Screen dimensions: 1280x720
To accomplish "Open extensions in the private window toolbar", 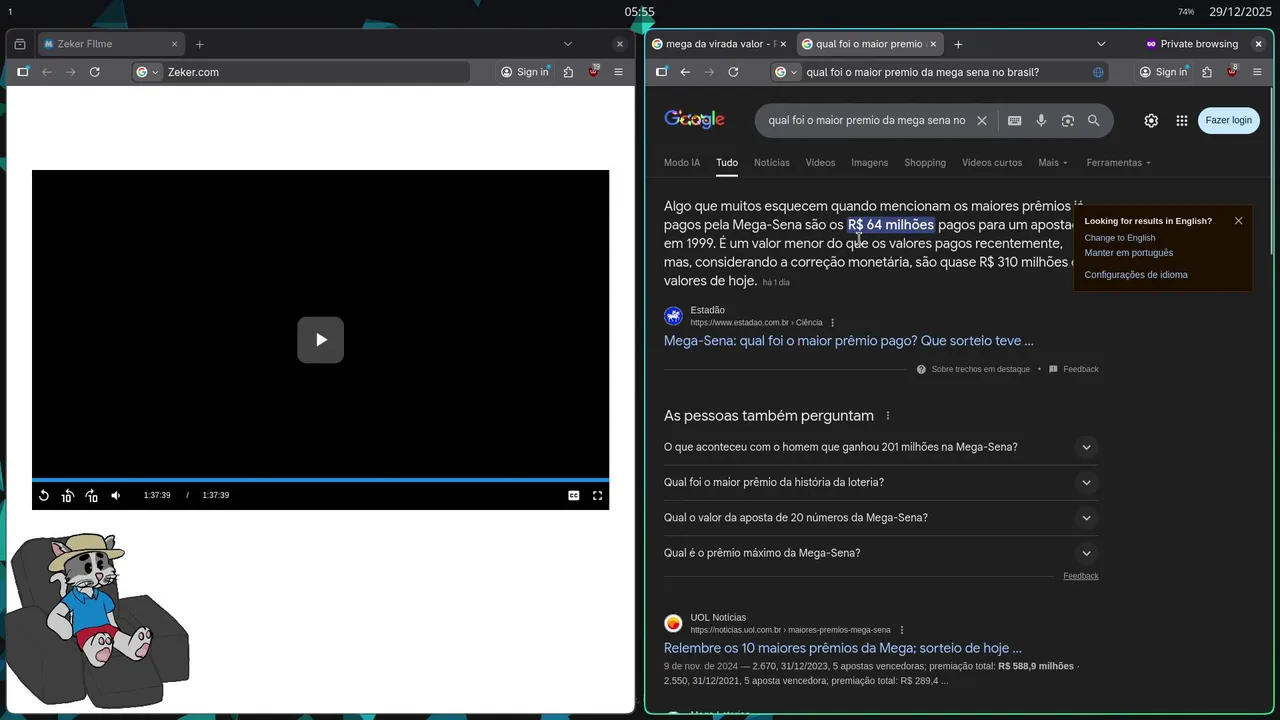I will point(1207,72).
